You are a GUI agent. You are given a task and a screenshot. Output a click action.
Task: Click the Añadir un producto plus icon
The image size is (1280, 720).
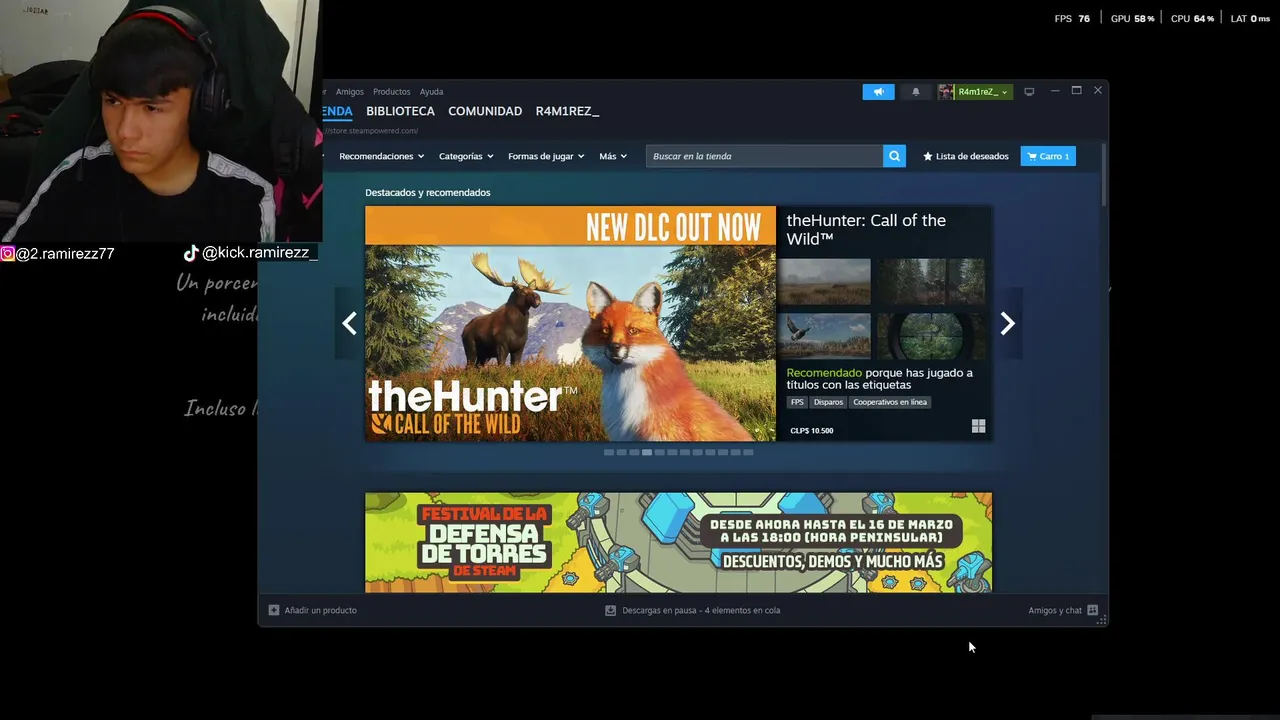pyautogui.click(x=274, y=610)
